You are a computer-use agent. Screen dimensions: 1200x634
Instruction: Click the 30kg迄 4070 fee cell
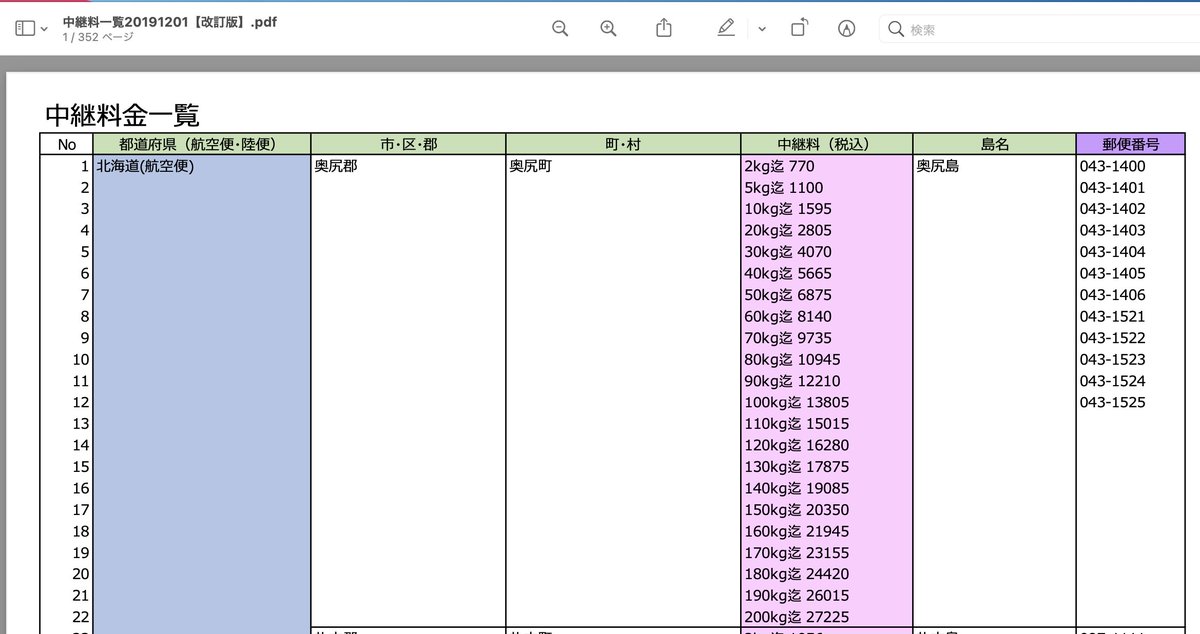[x=788, y=252]
